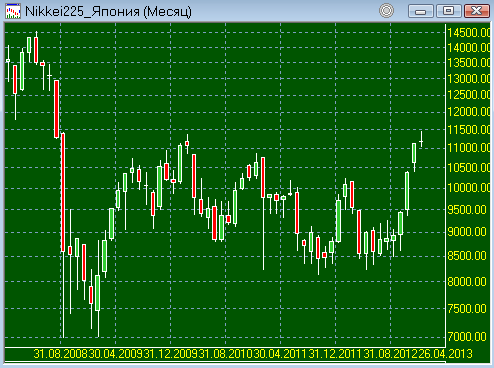Click the round target icon in title bar
This screenshot has width=494, height=368.
point(387,11)
